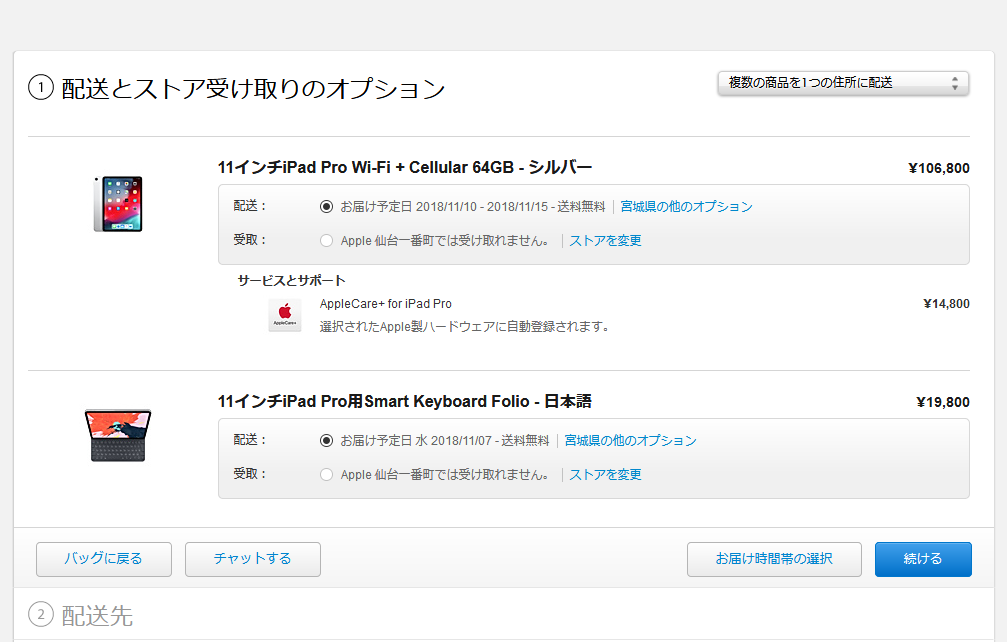
Task: Click the step 1 circled number icon
Action: pyautogui.click(x=40, y=87)
